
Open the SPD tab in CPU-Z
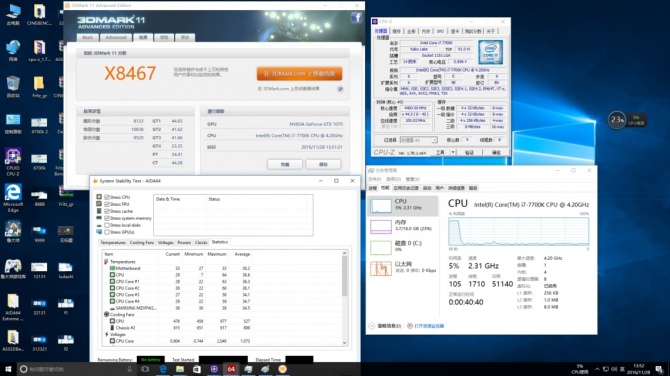tap(440, 31)
